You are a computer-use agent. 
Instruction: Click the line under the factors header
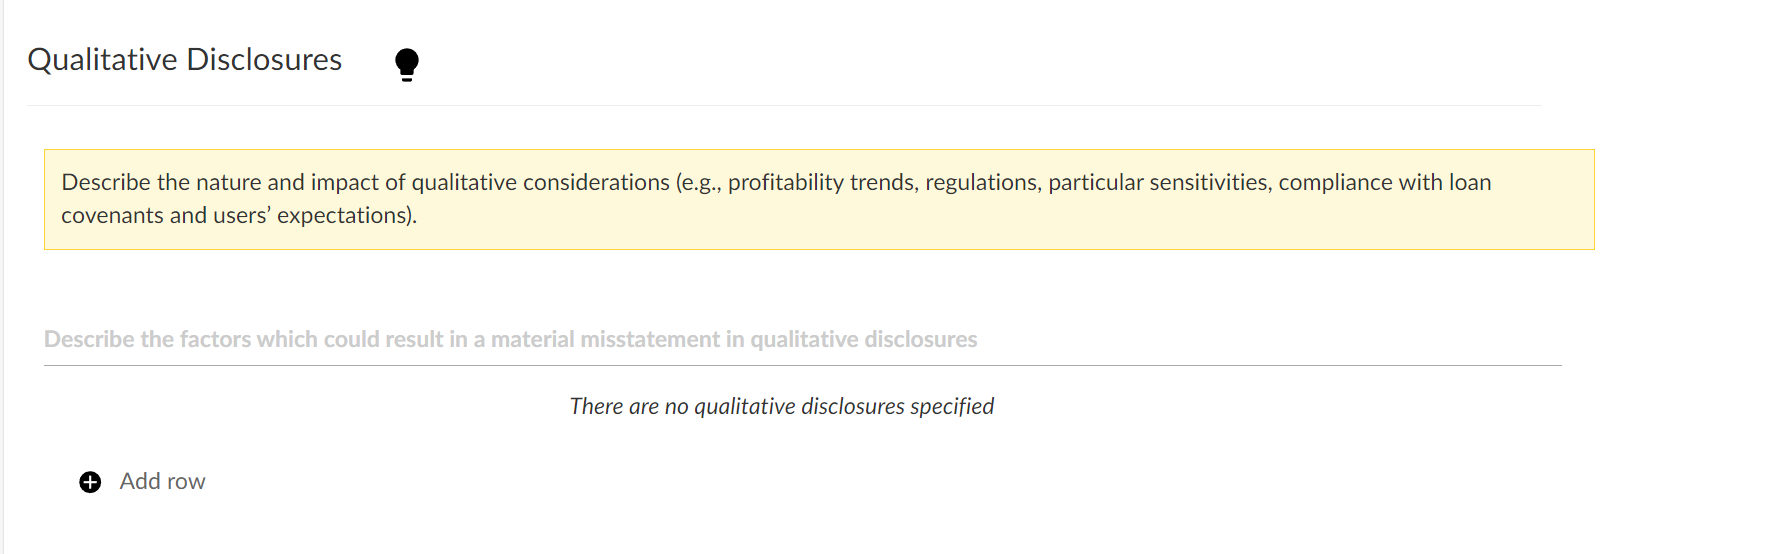802,365
